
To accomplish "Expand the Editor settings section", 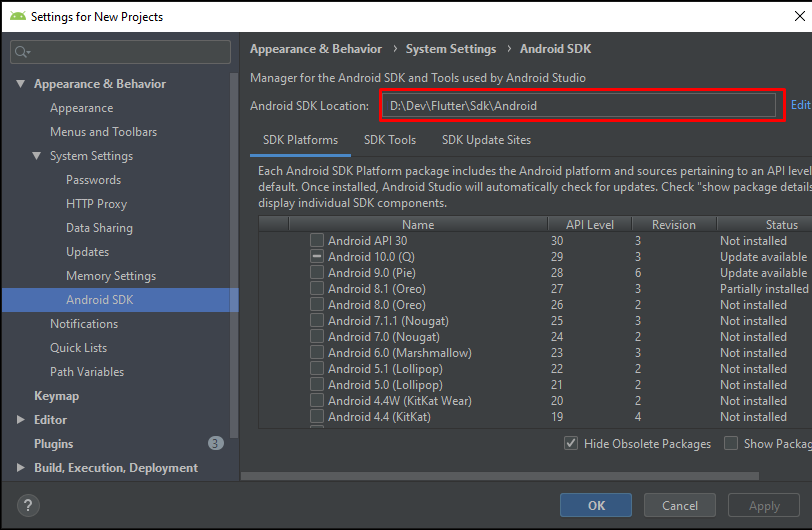I will point(21,420).
